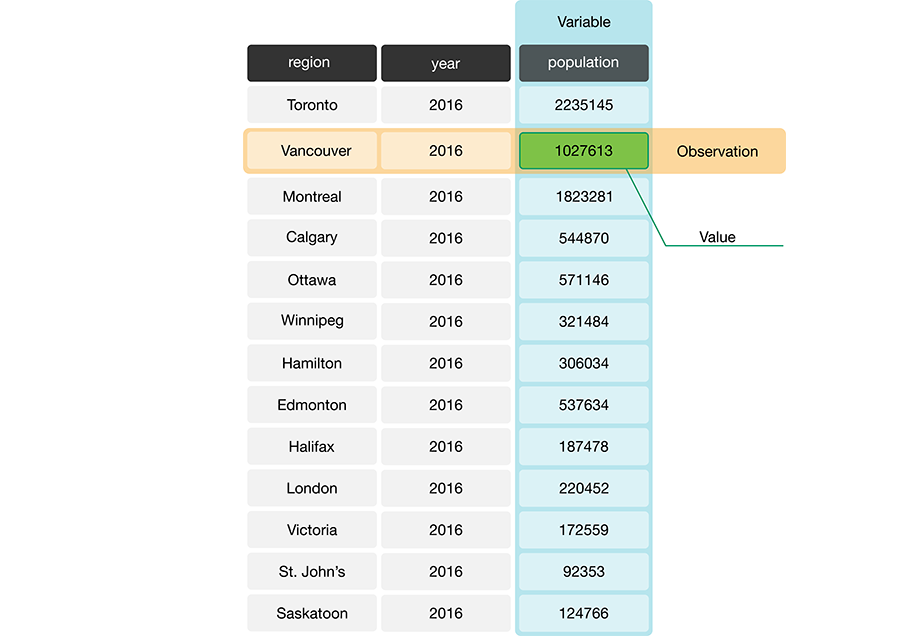The image size is (900, 636).
Task: Select the Toronto region cell
Action: (x=311, y=105)
